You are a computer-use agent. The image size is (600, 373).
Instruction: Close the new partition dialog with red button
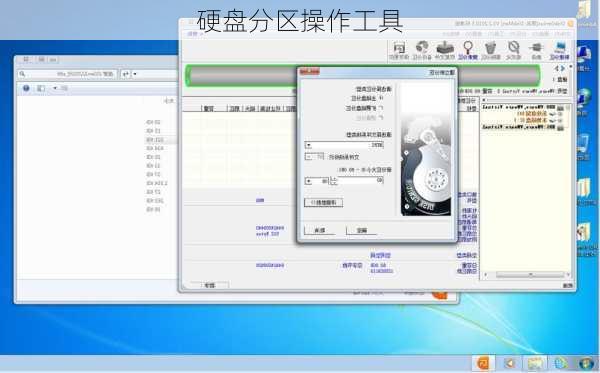tap(309, 72)
